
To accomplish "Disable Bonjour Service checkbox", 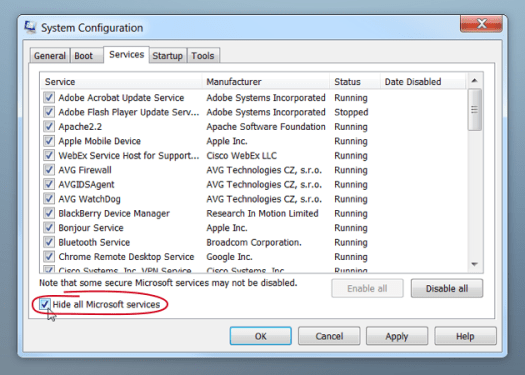I will [x=49, y=228].
